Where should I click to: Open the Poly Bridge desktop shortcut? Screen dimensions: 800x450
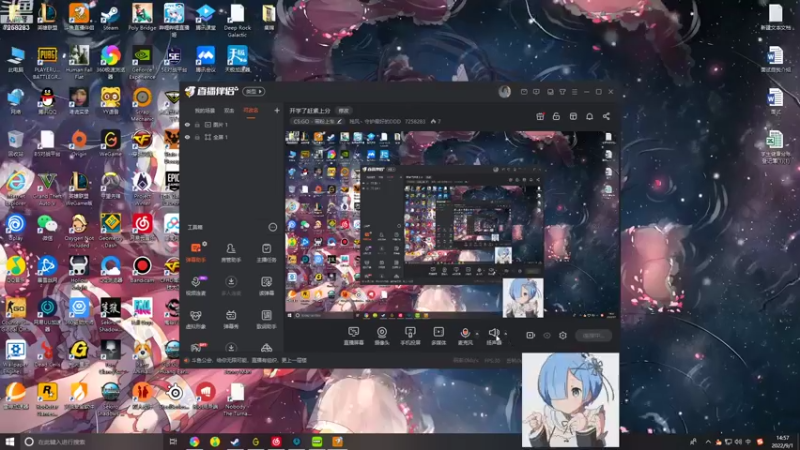click(x=142, y=17)
